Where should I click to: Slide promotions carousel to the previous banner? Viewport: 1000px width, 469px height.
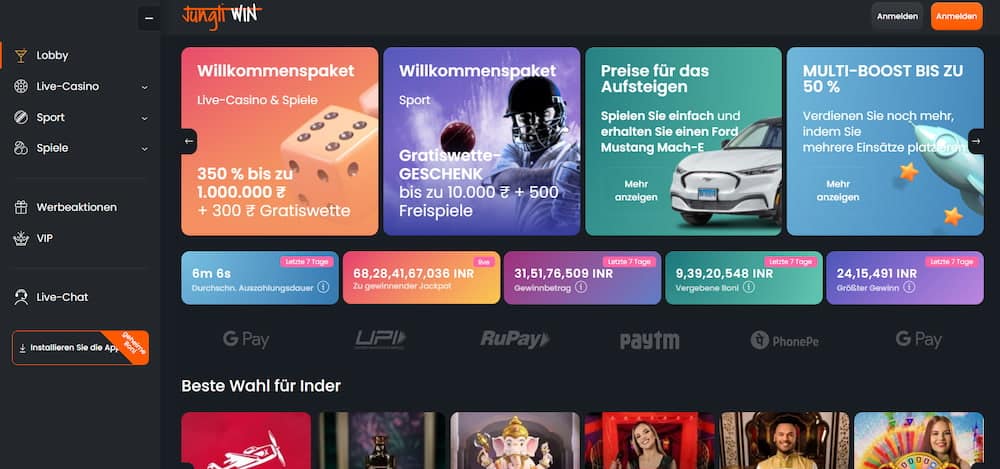[x=189, y=141]
